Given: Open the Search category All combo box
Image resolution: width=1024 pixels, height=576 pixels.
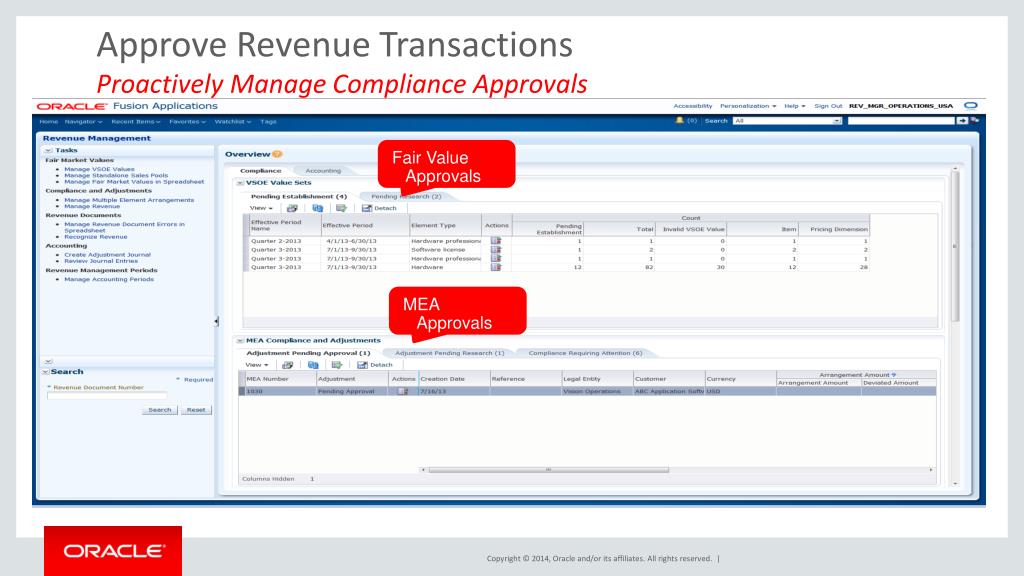Looking at the screenshot, I should [787, 121].
